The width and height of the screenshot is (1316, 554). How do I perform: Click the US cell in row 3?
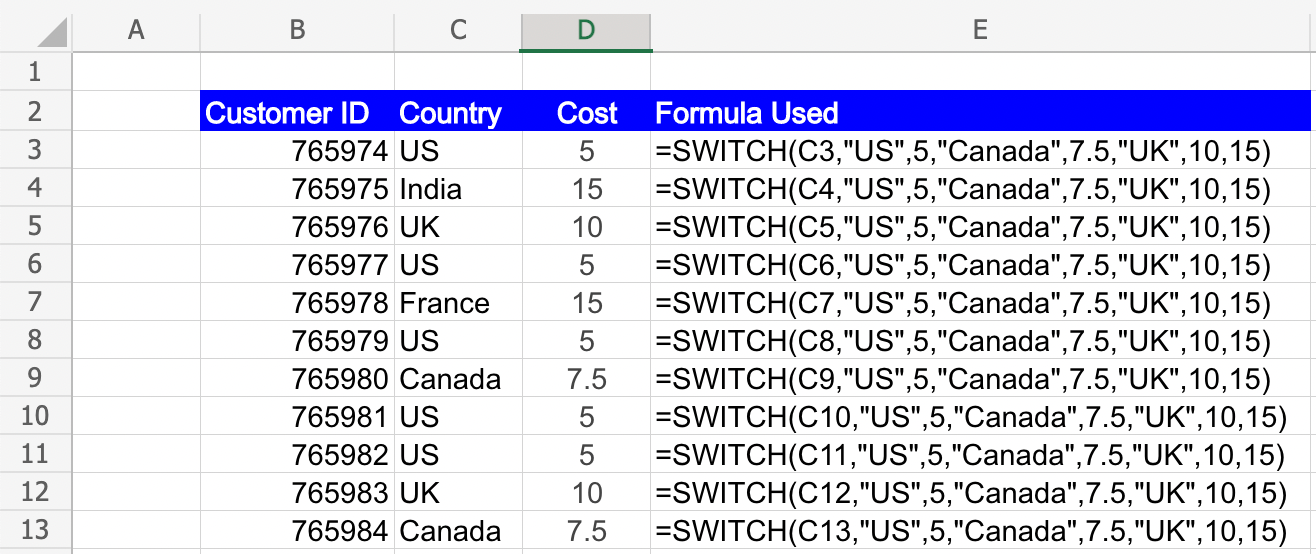pyautogui.click(x=458, y=150)
